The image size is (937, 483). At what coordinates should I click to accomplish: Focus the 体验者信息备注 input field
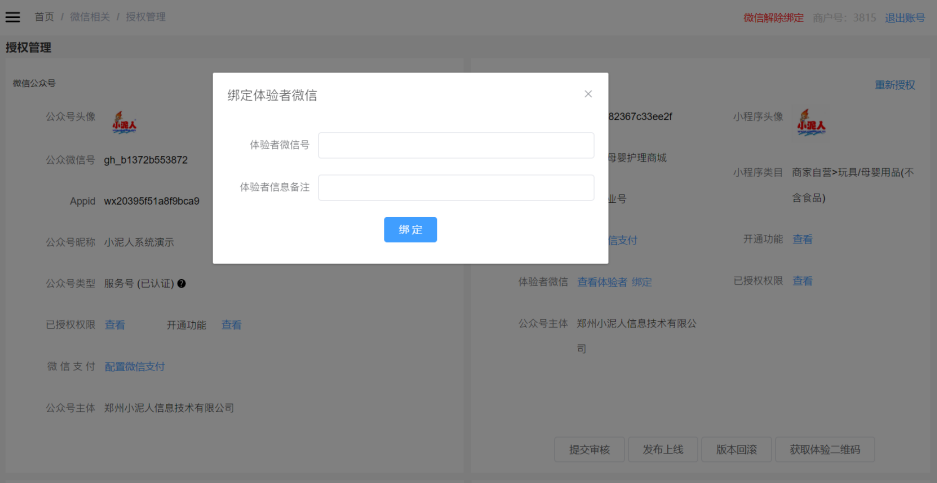456,187
